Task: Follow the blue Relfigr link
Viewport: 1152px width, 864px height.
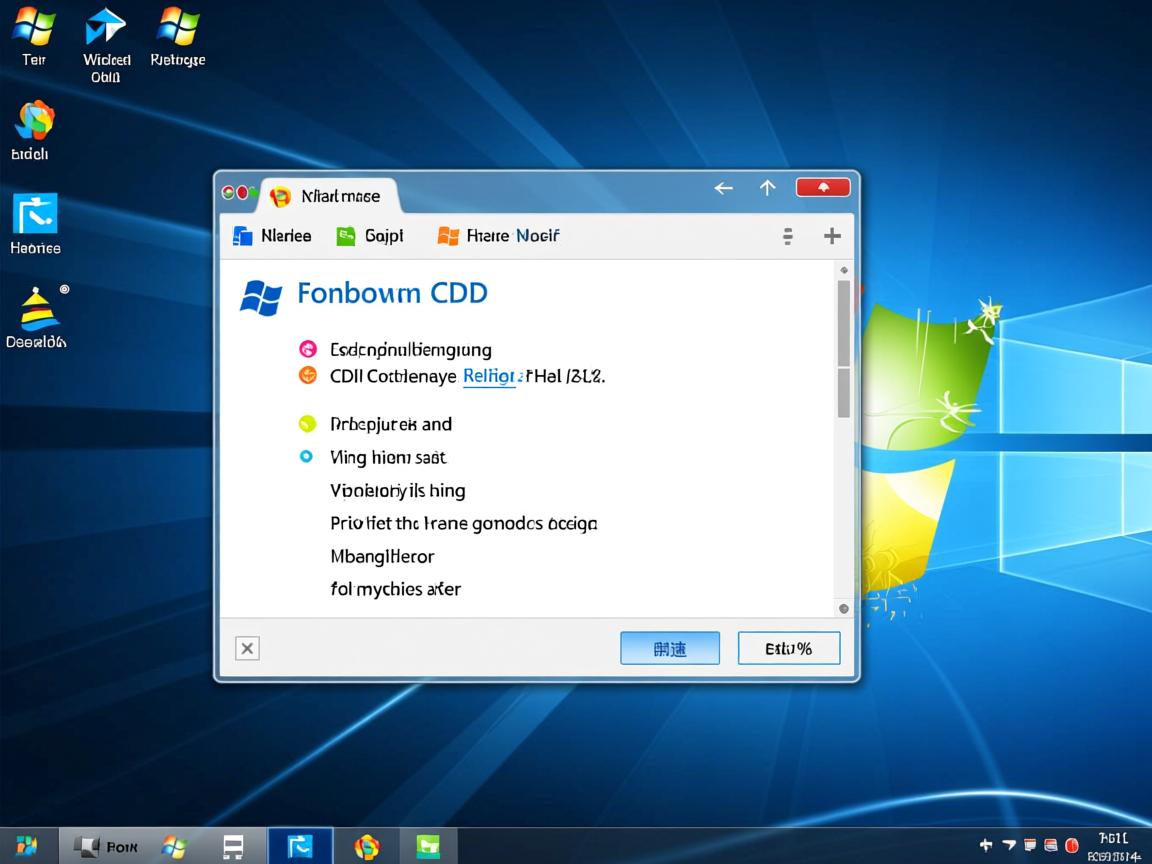Action: [489, 376]
